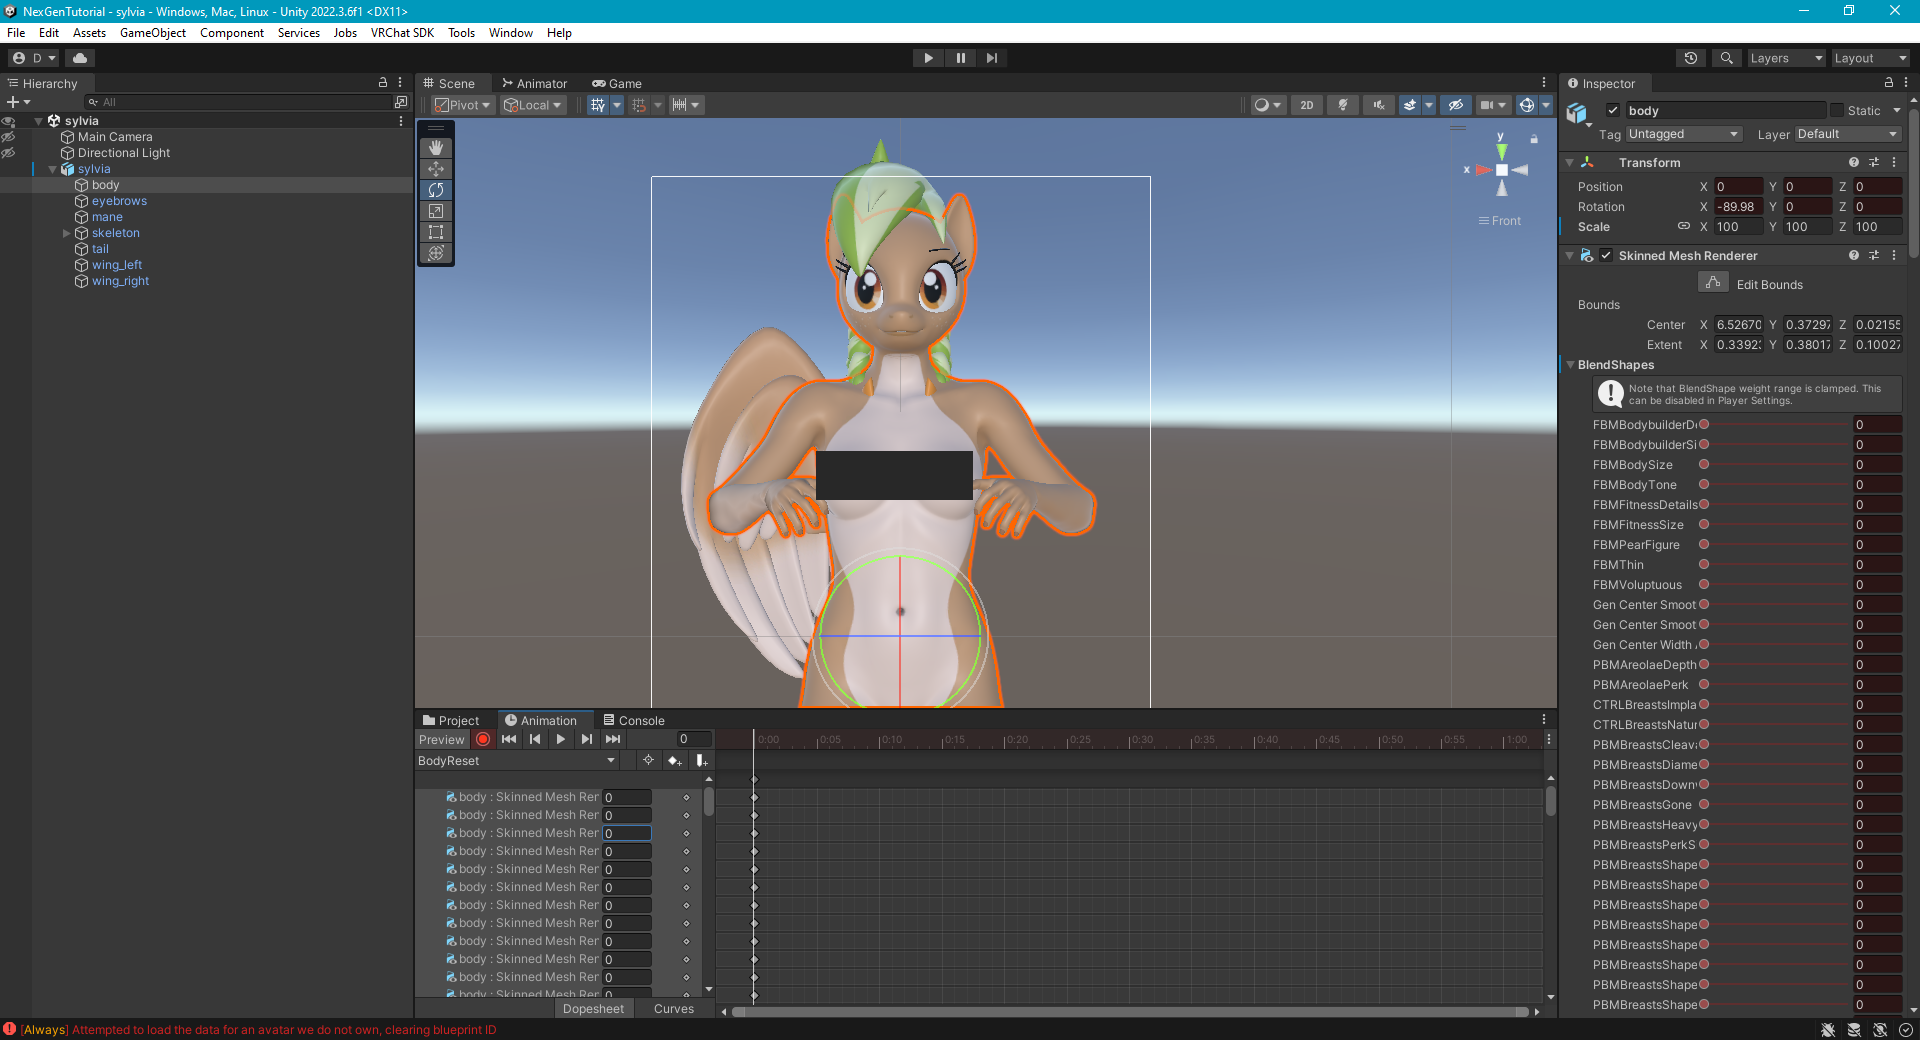1920x1040 pixels.
Task: Click the Hierarchy search field
Action: tap(238, 102)
